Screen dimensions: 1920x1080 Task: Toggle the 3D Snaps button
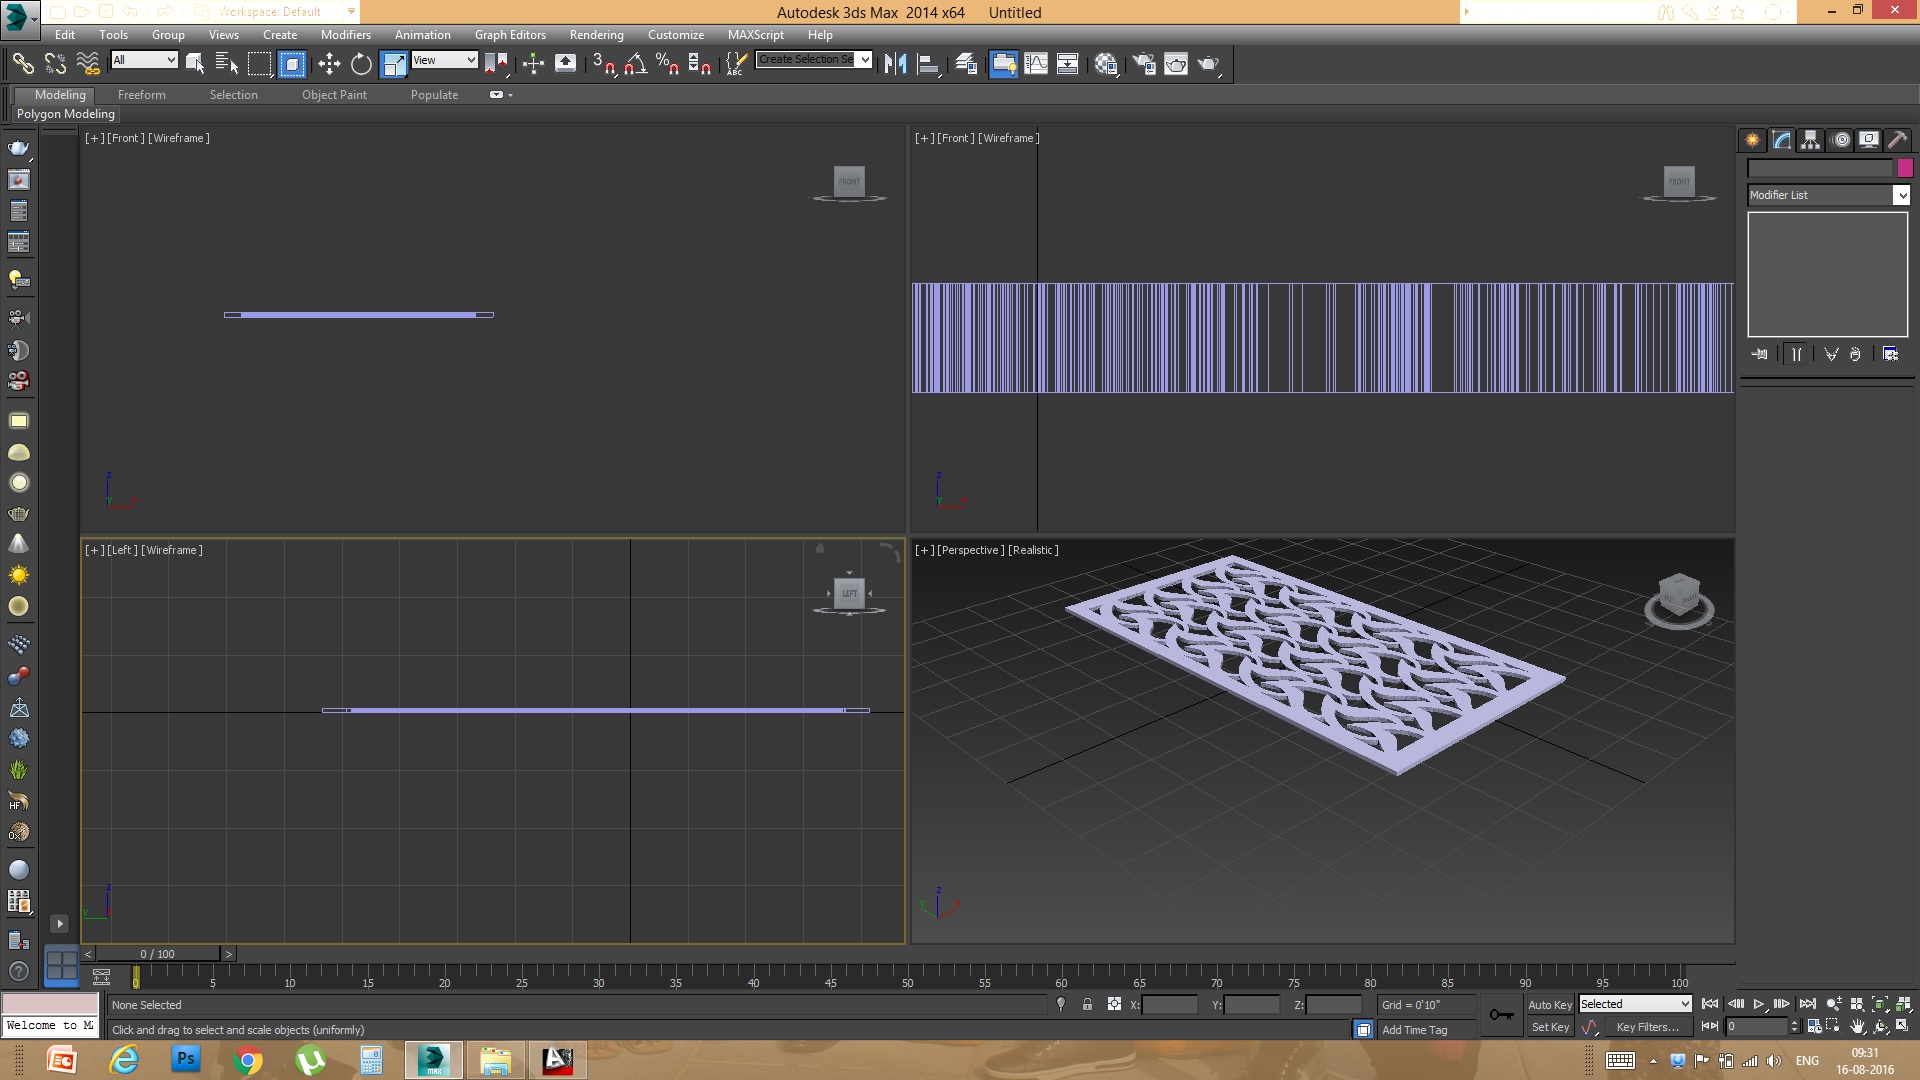click(x=603, y=64)
